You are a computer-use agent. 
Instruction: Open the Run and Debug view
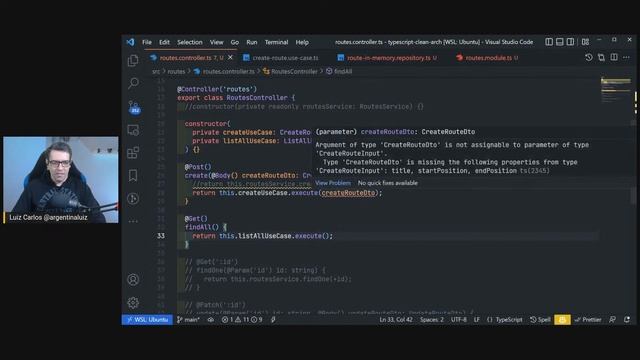click(x=133, y=199)
